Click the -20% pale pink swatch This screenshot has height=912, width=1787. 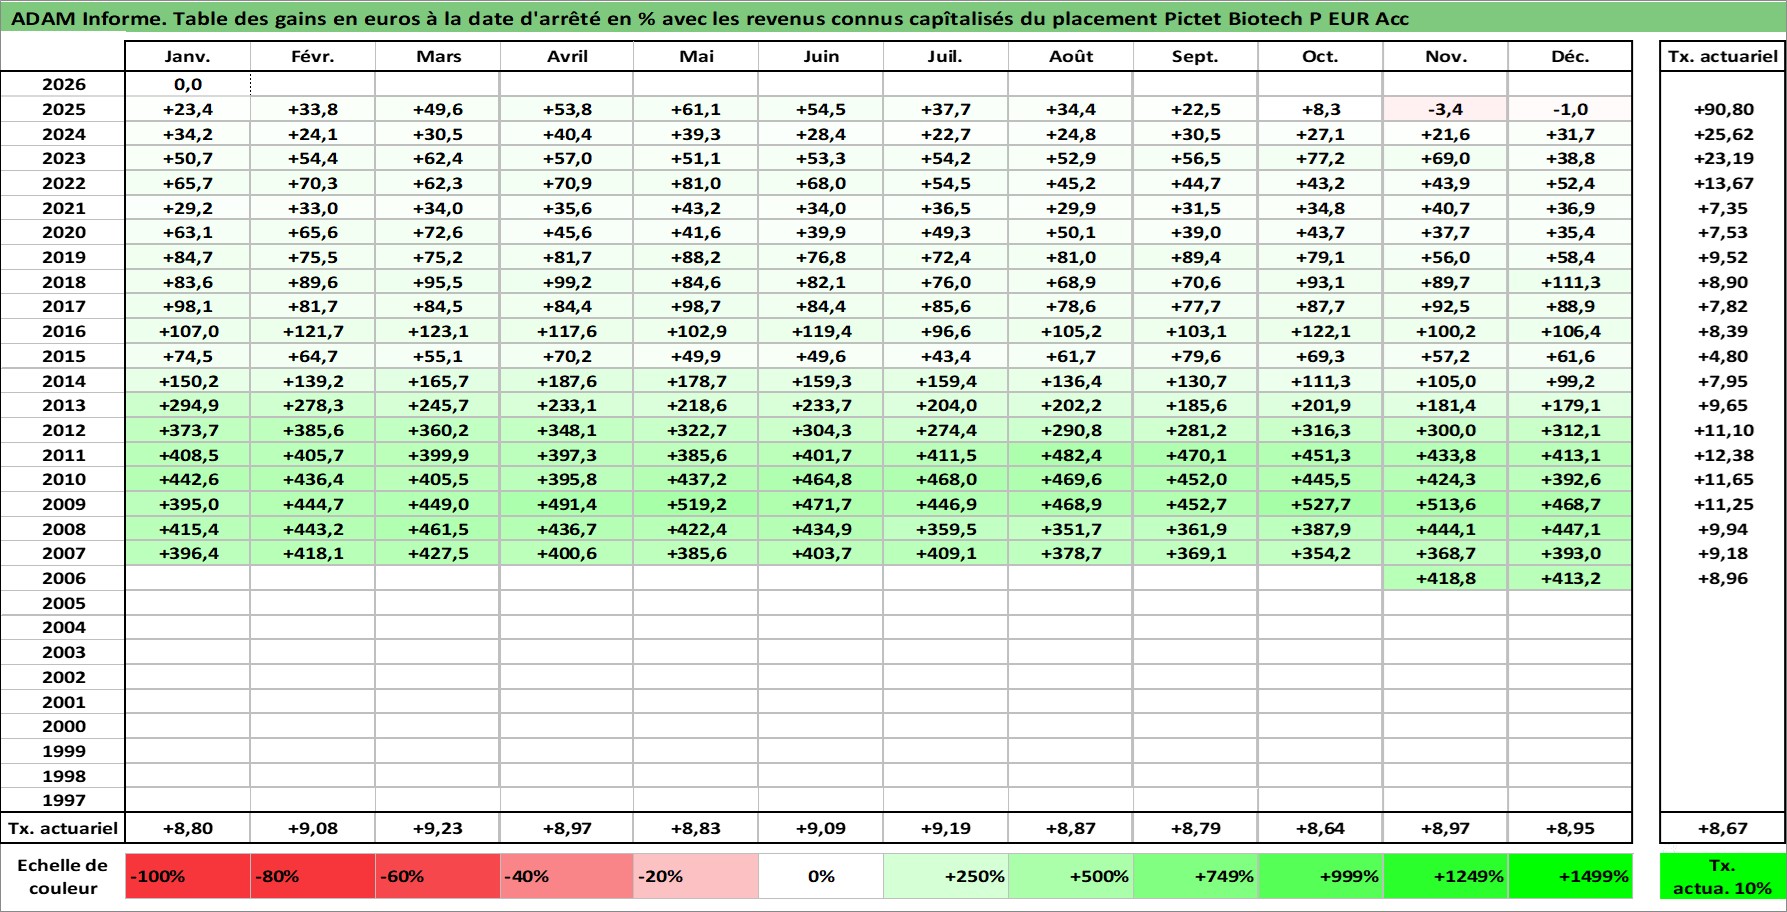tap(696, 876)
